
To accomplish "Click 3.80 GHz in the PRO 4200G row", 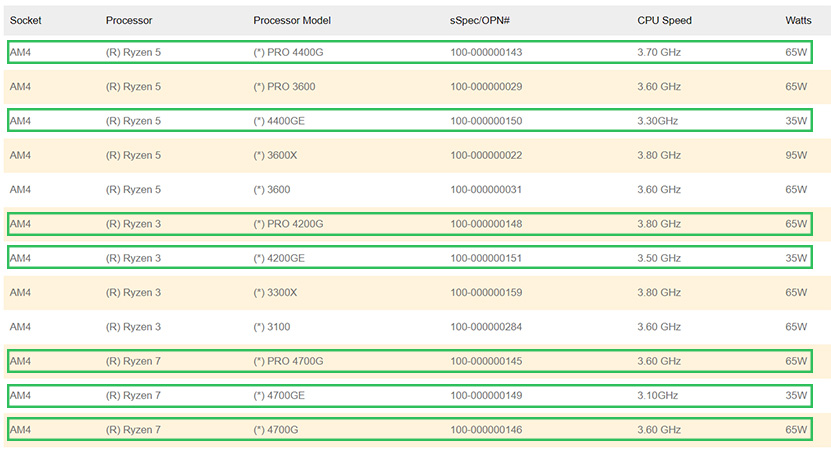I will (659, 224).
